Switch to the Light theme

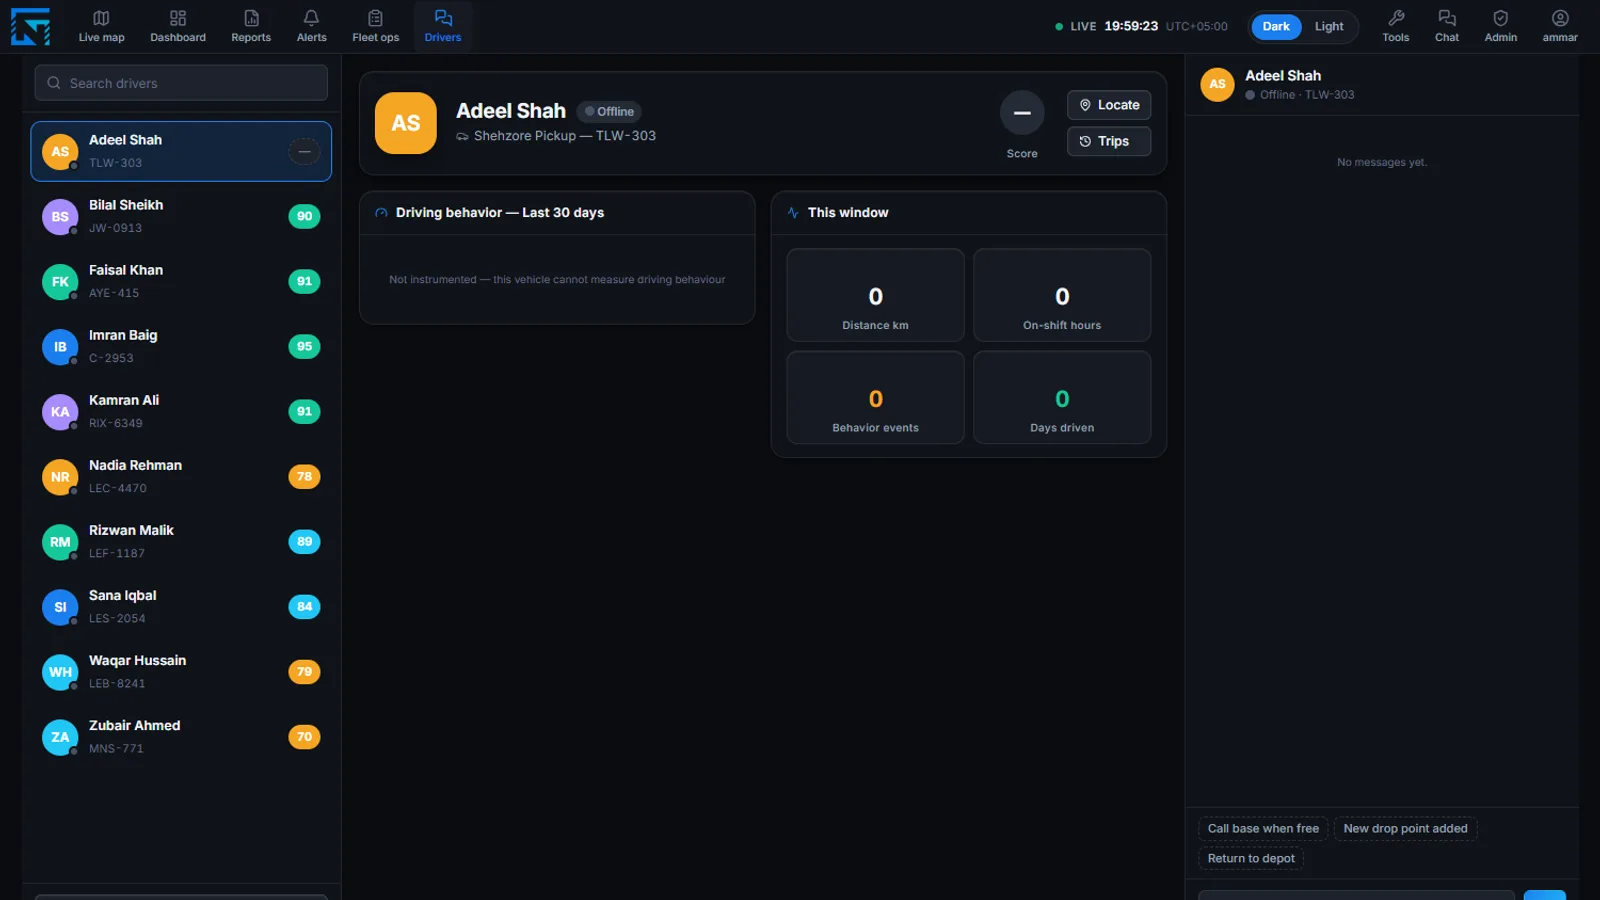click(x=1328, y=26)
